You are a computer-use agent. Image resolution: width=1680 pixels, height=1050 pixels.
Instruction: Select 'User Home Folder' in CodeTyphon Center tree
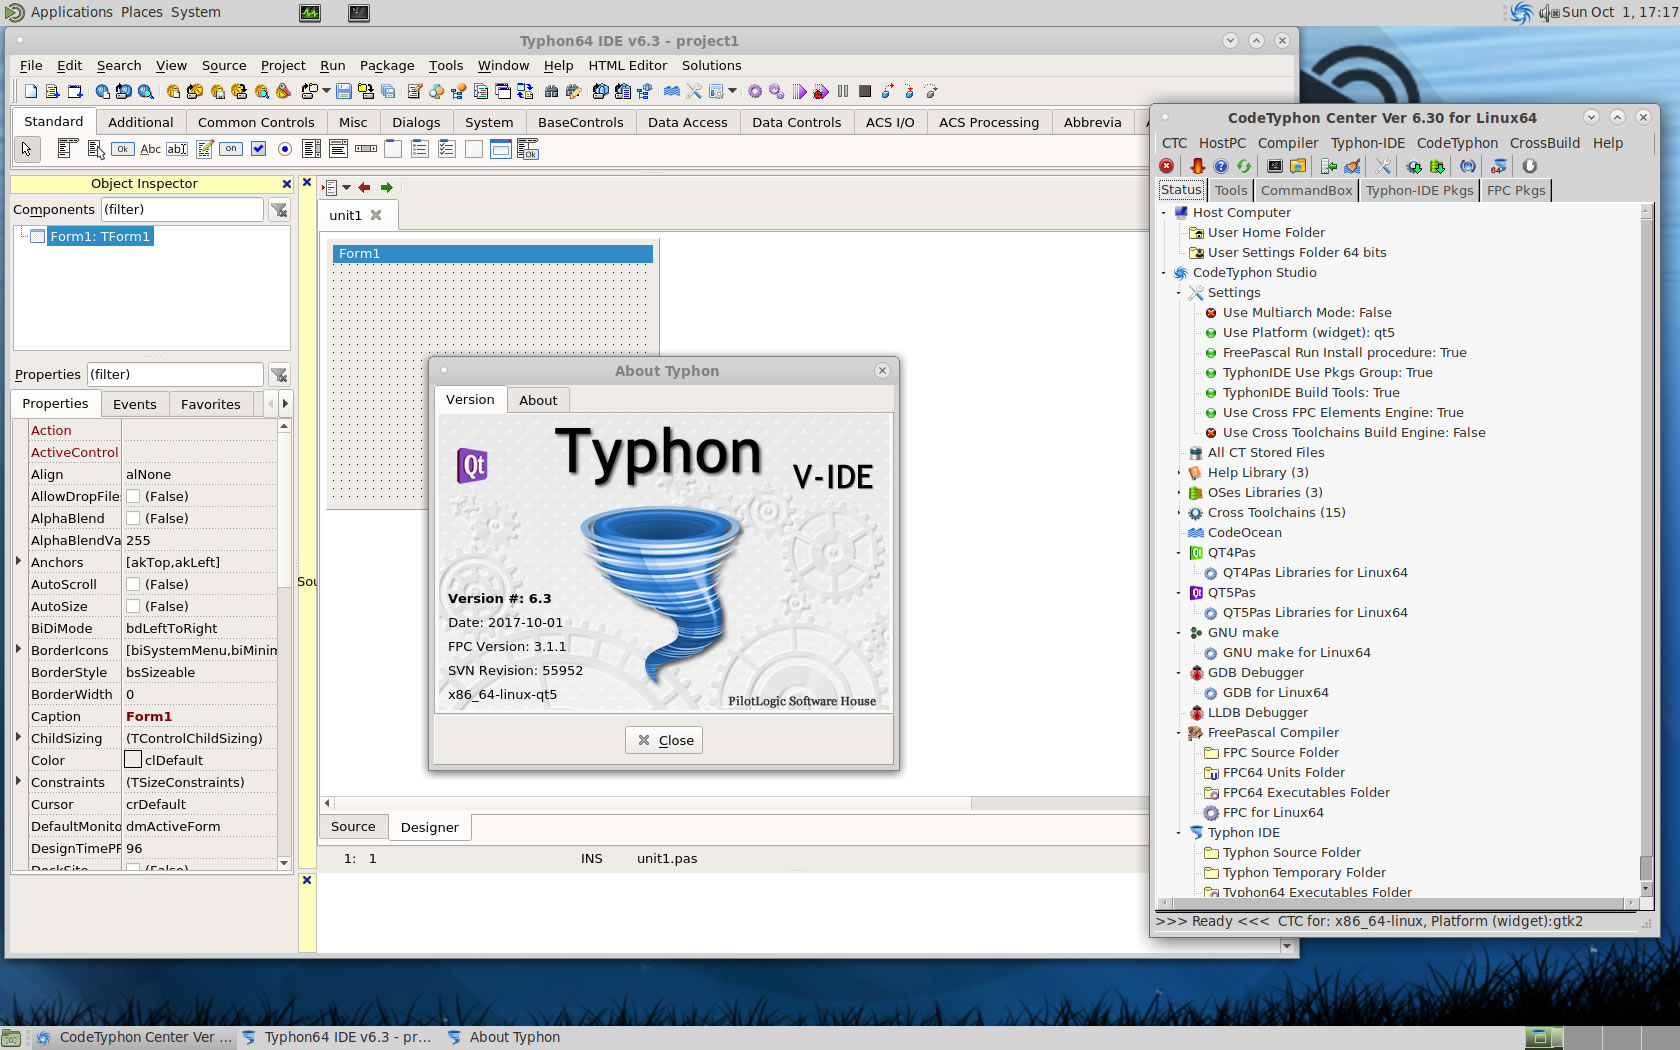(x=1265, y=232)
